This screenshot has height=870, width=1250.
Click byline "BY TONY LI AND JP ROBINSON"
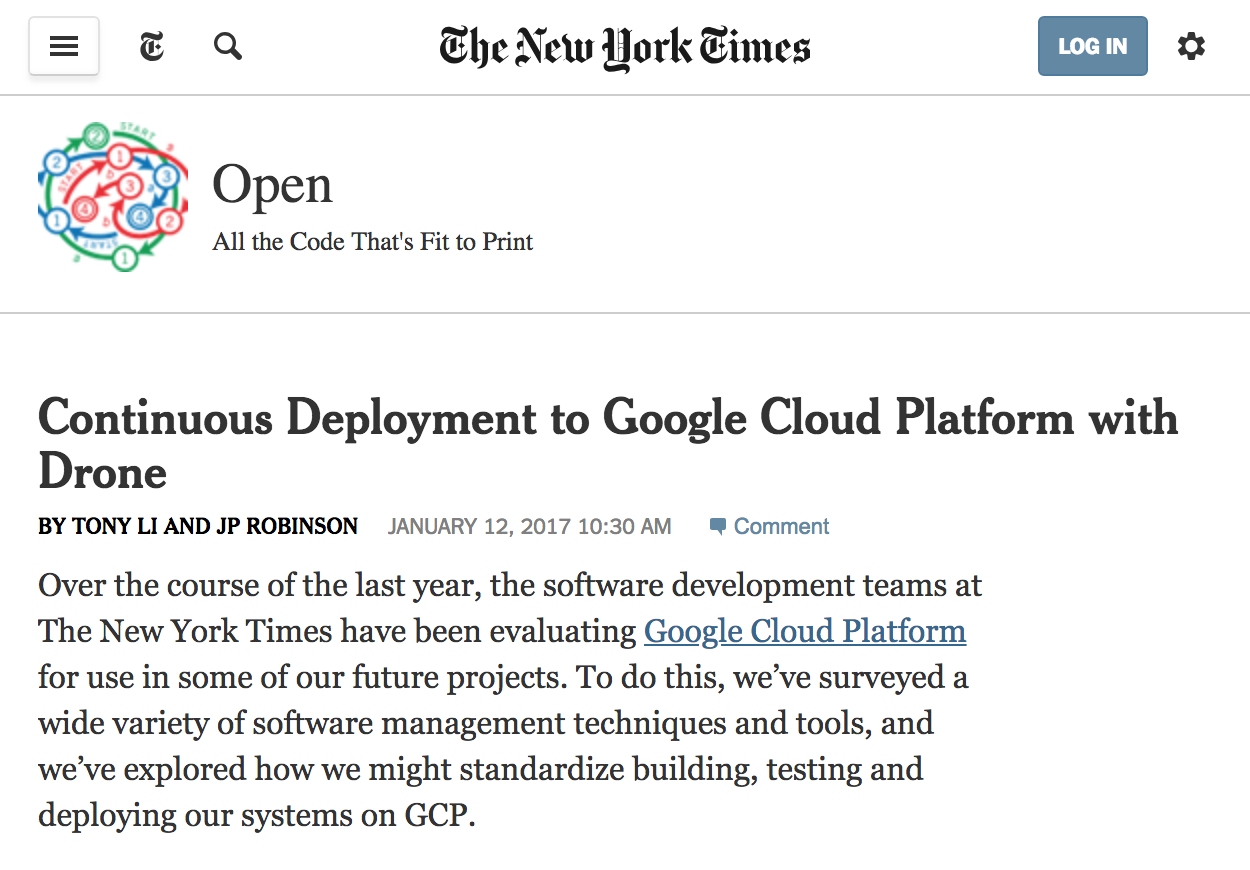[x=198, y=526]
